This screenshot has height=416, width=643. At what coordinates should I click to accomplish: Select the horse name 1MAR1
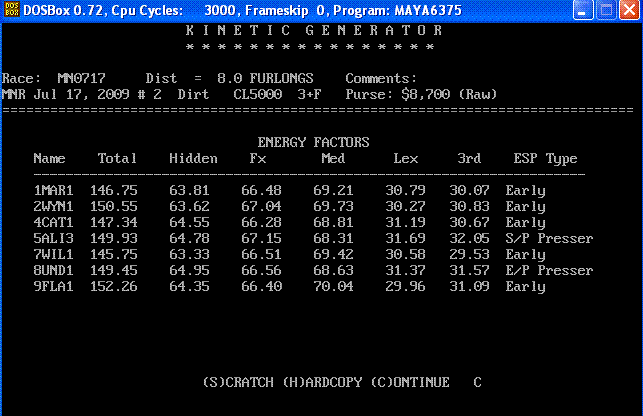[53, 190]
